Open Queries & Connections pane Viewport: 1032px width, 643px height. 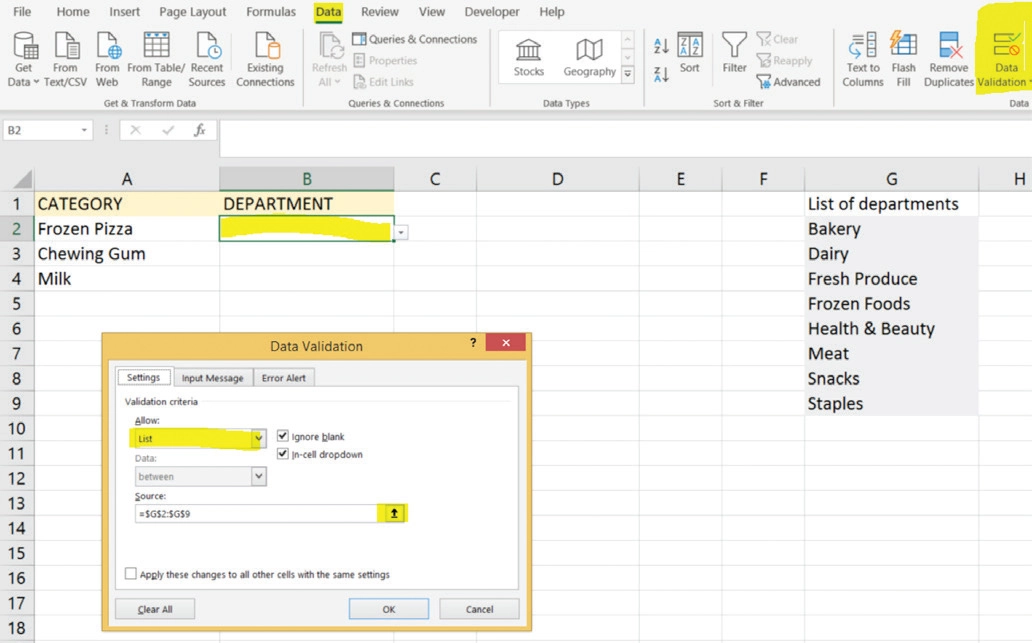point(415,39)
